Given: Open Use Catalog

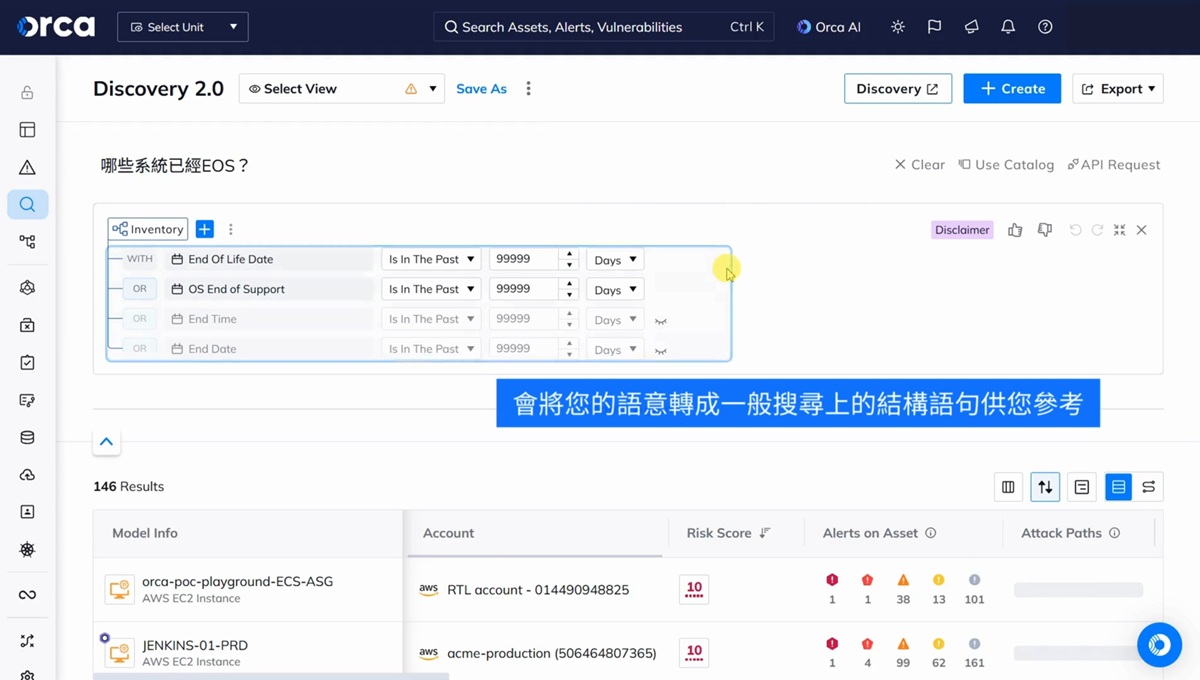Looking at the screenshot, I should point(1006,165).
